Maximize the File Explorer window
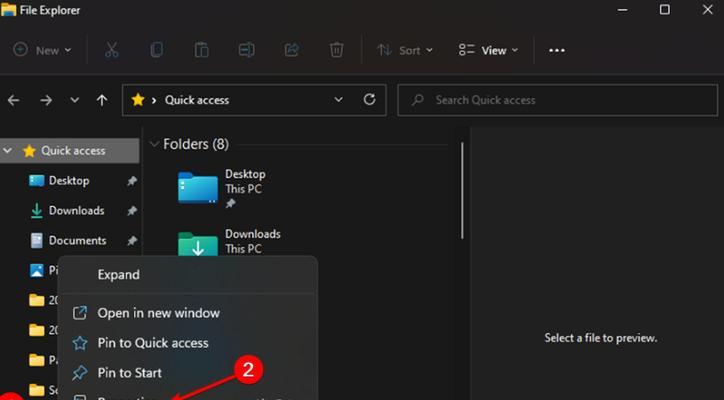The image size is (724, 400). (665, 10)
